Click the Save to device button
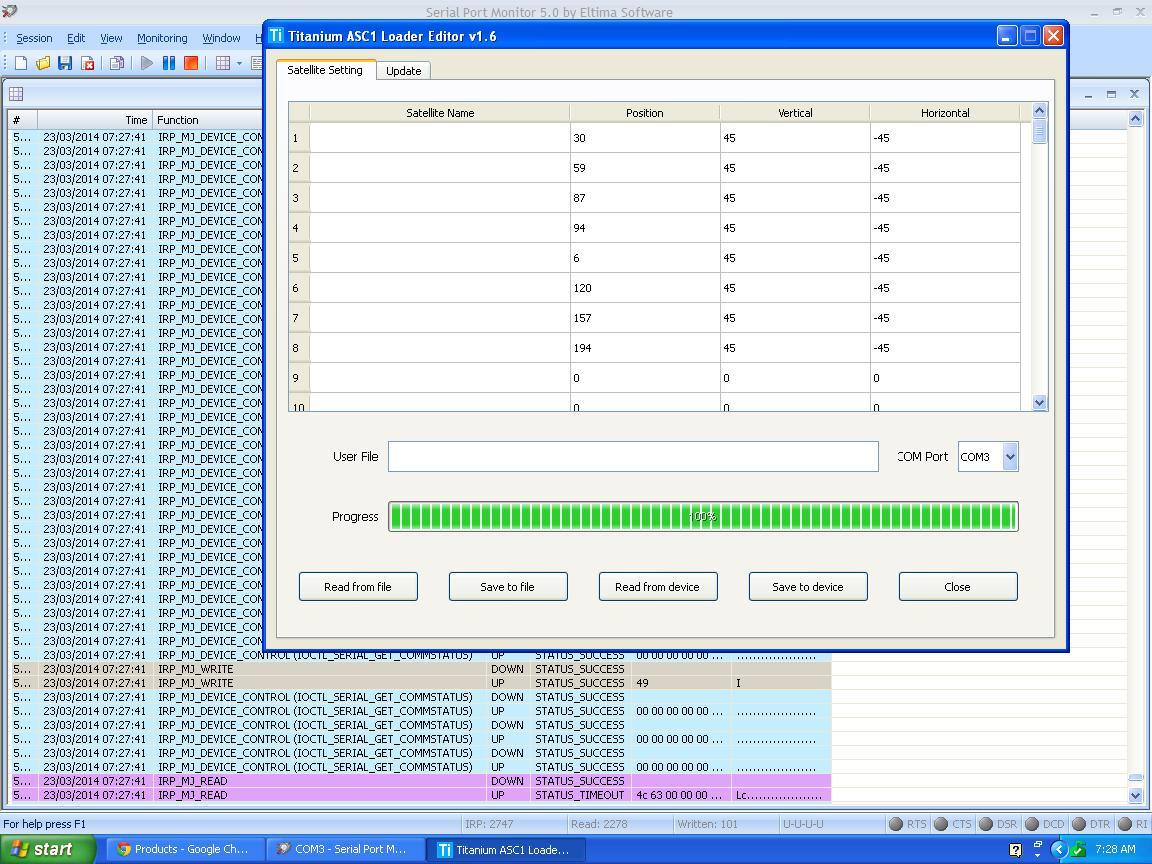The image size is (1152, 864). (807, 587)
